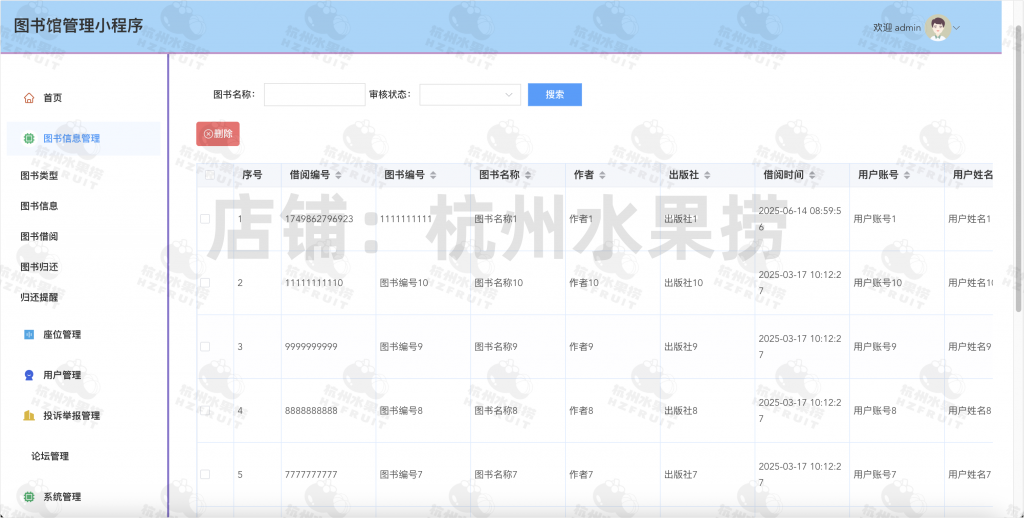This screenshot has width=1024, height=518.
Task: Click cell 出版社7
Action: 680,475
